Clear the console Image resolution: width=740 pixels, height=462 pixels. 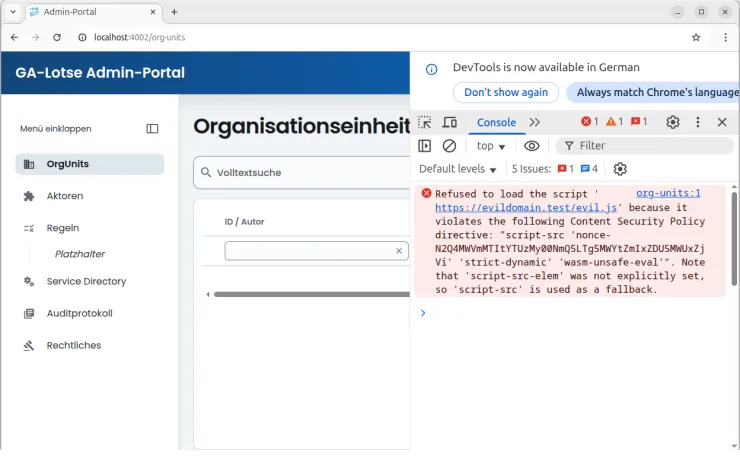(449, 146)
